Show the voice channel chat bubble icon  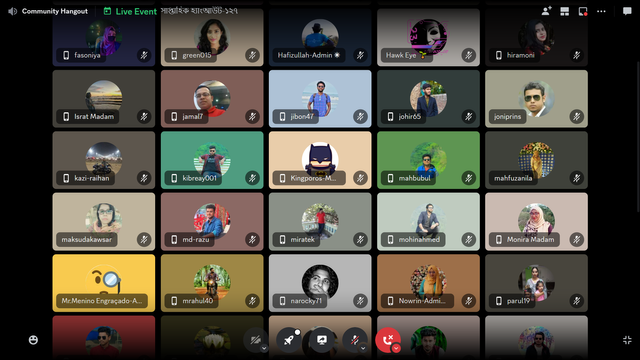pyautogui.click(x=627, y=11)
